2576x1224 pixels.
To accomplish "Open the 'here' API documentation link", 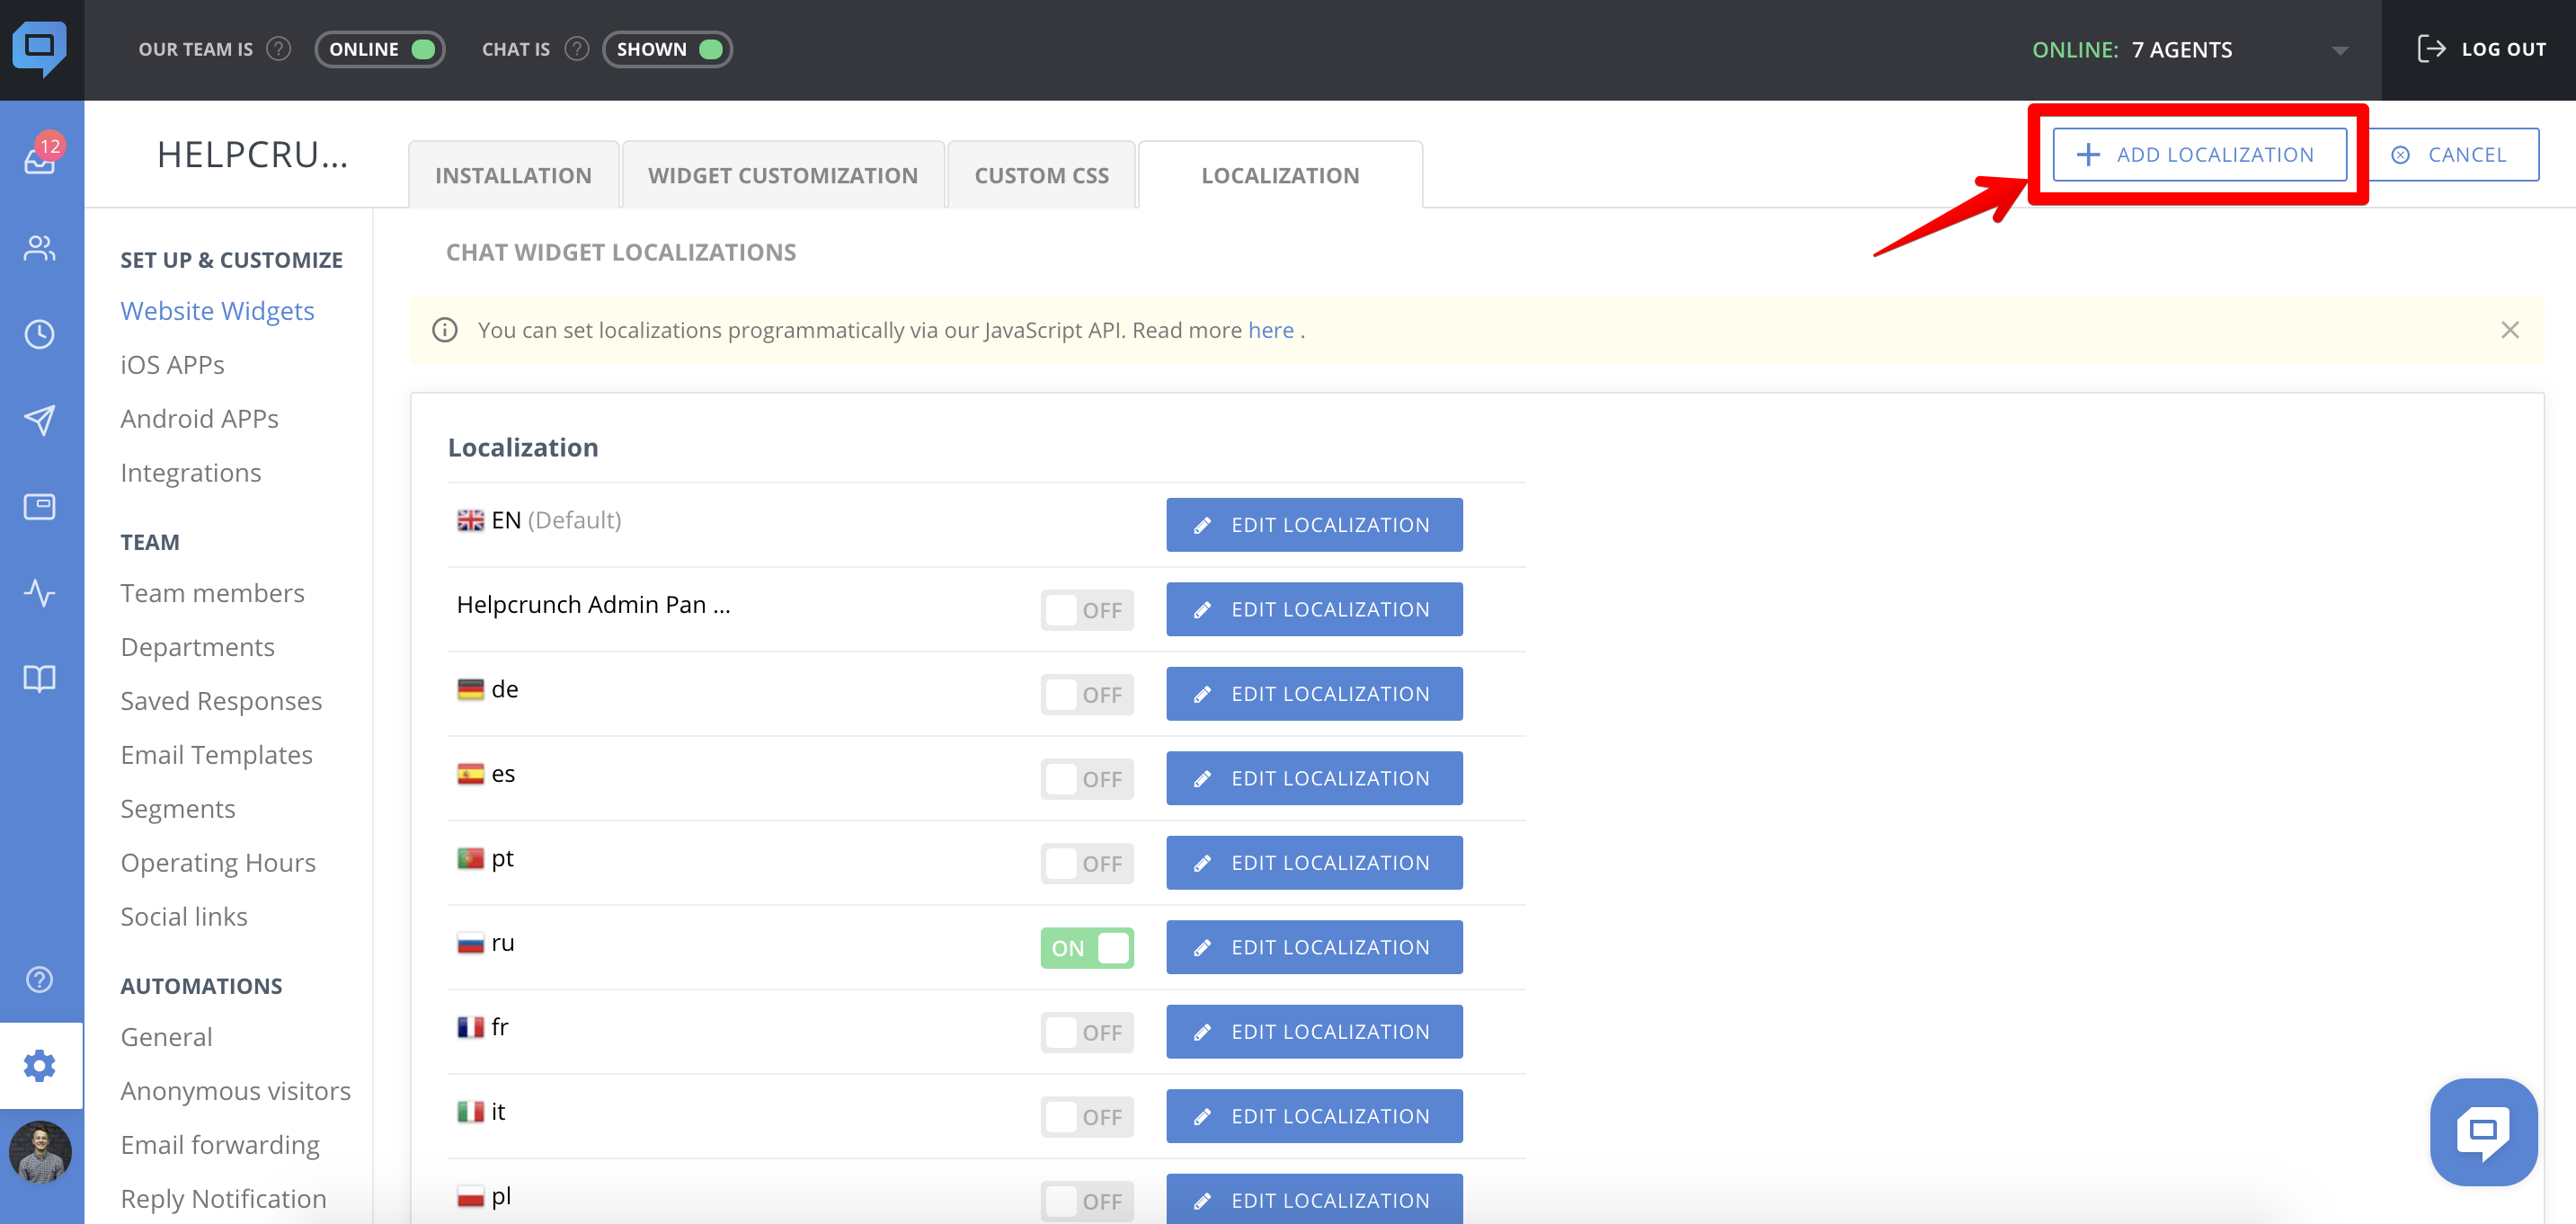I will 1270,330.
